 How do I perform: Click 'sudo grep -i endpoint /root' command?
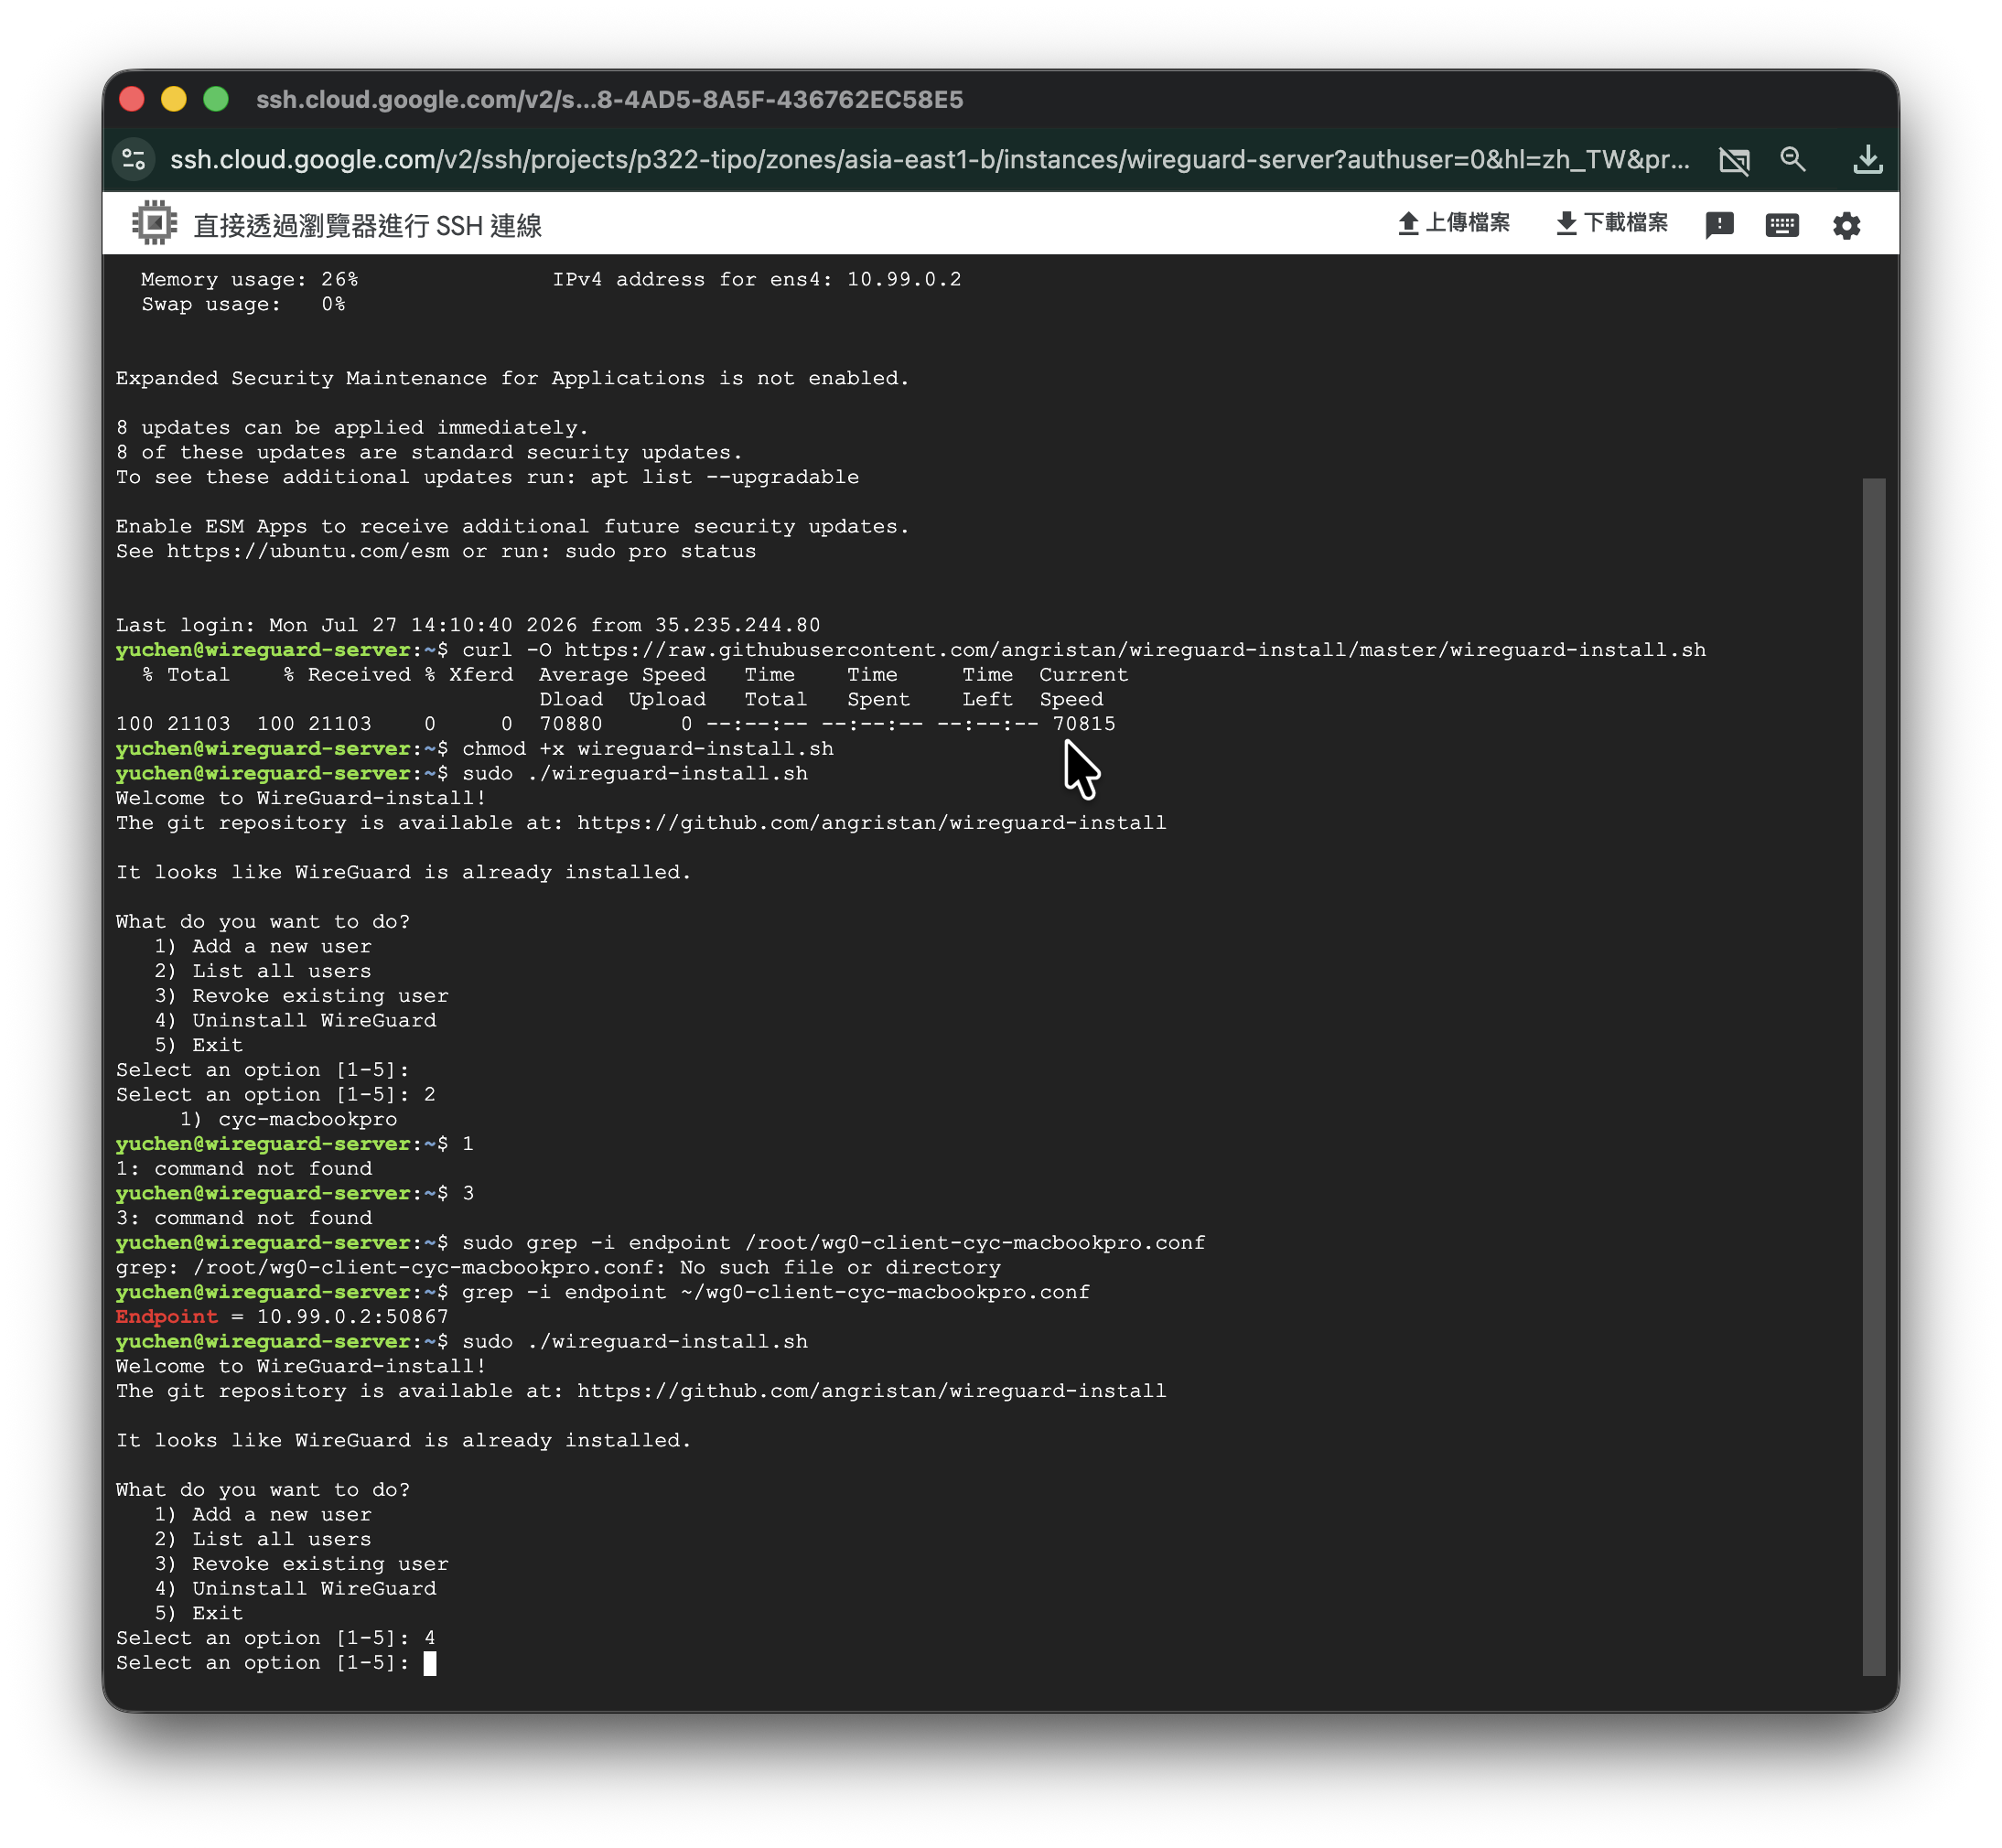click(834, 1243)
